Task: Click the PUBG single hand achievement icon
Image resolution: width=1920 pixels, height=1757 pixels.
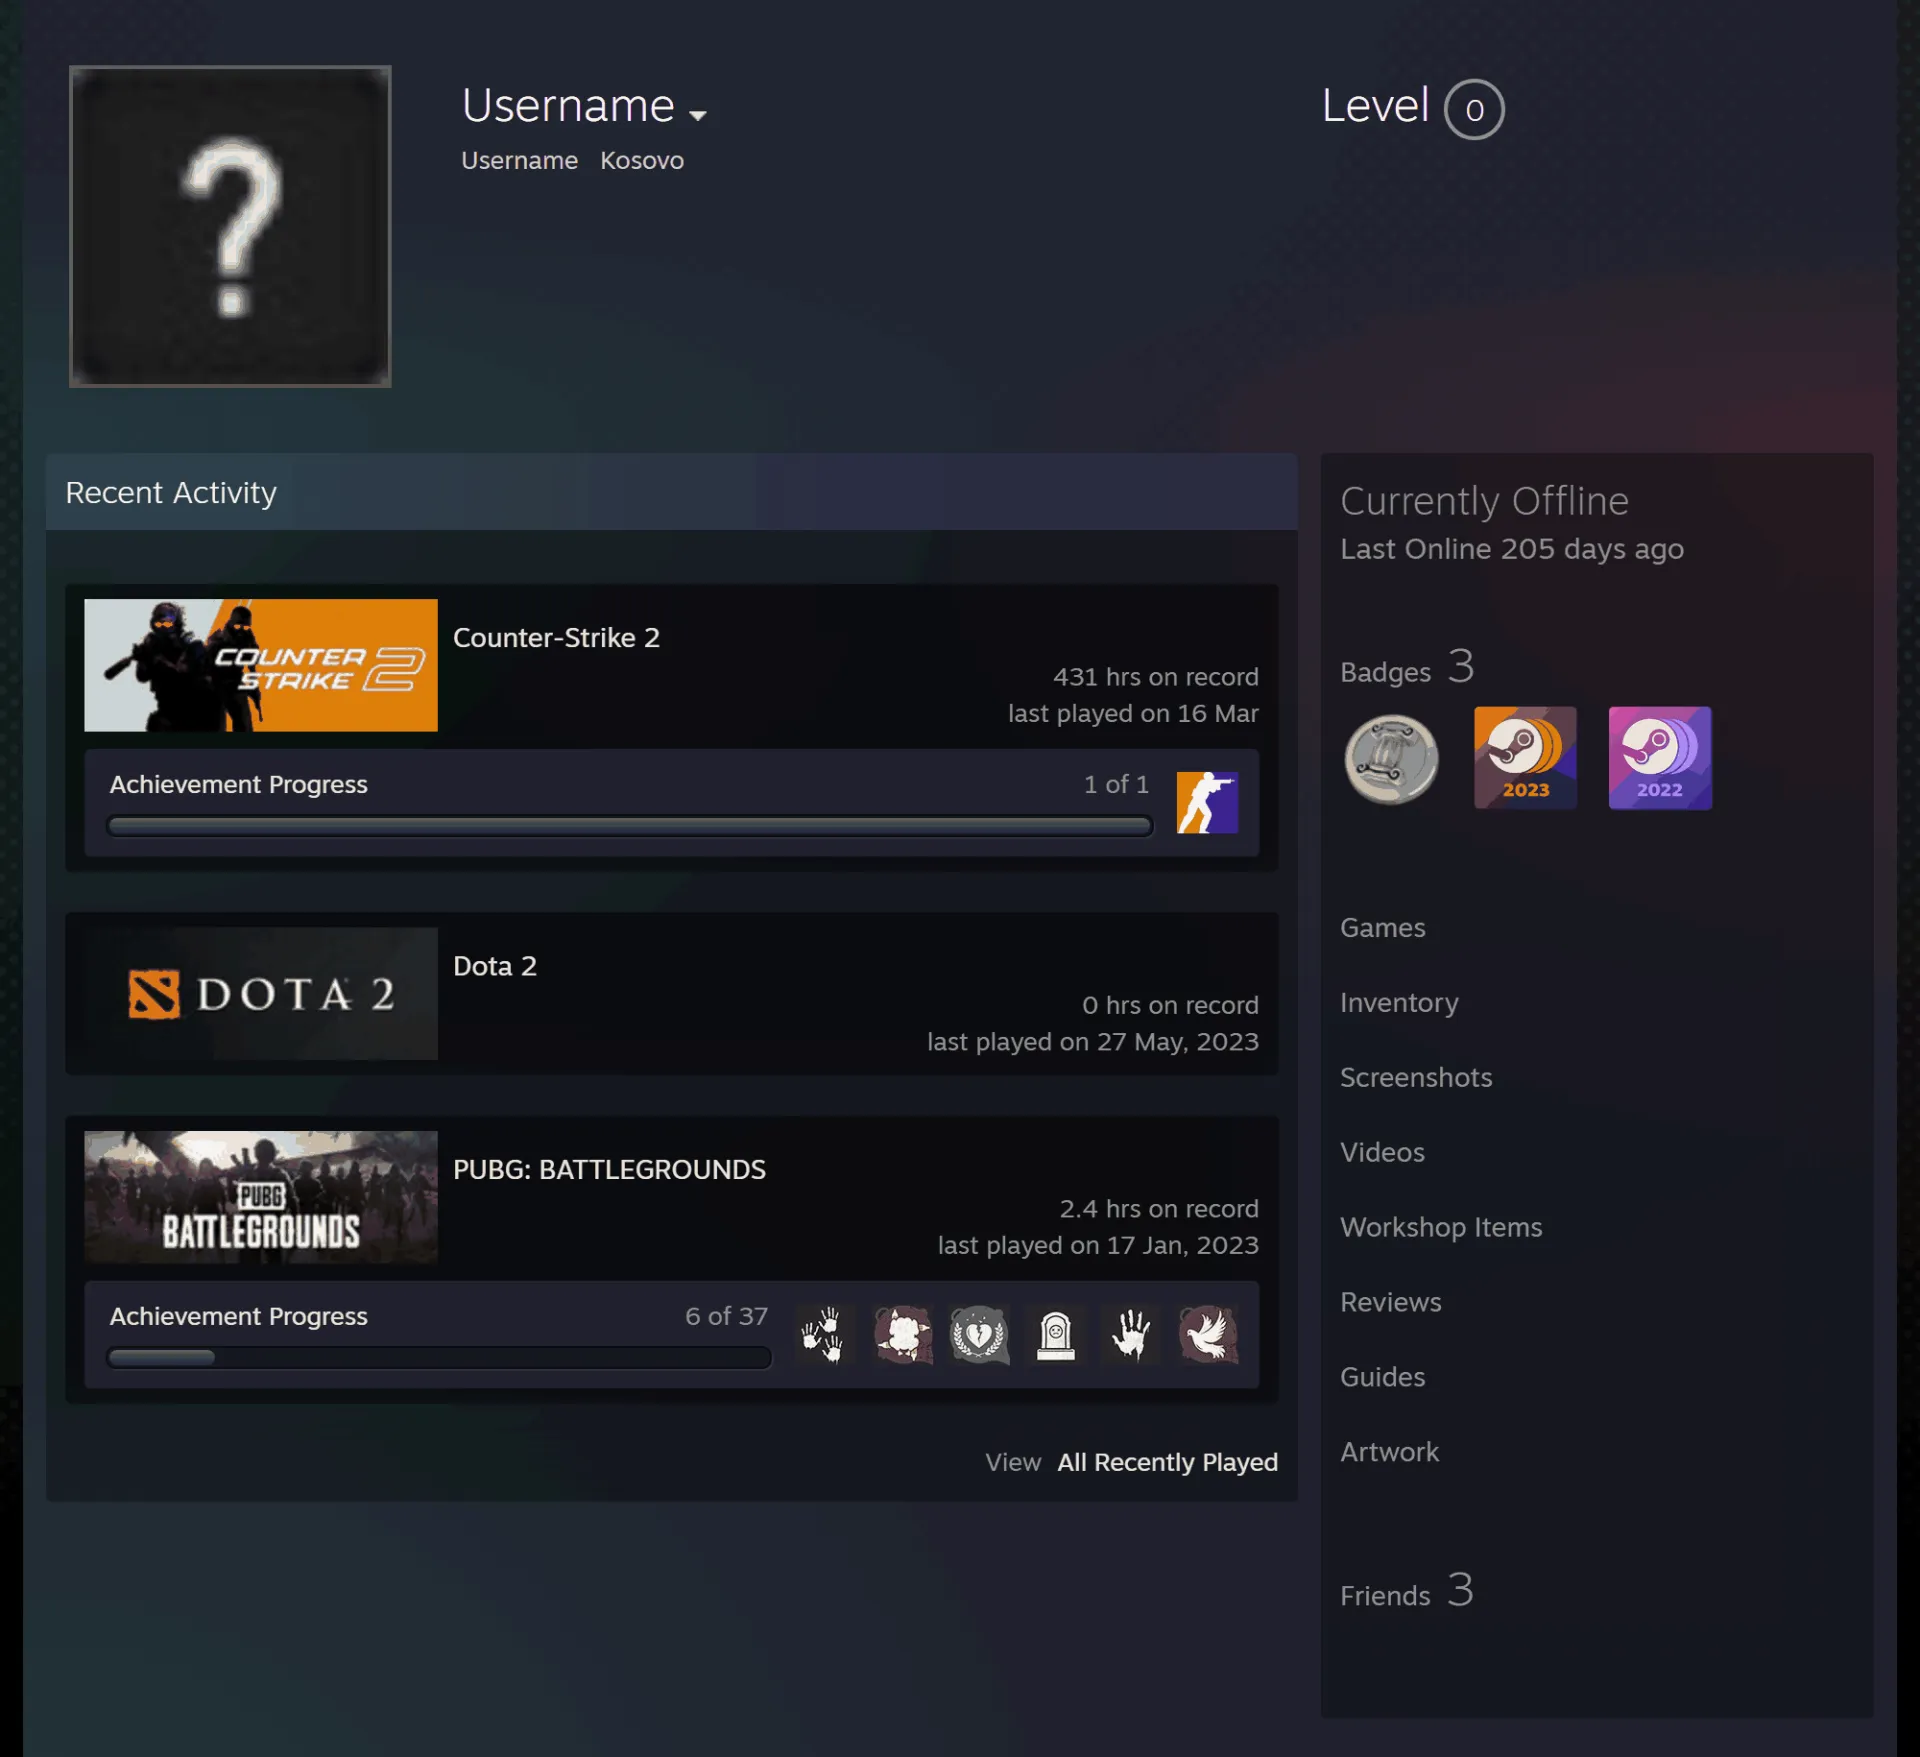Action: pos(1131,1334)
